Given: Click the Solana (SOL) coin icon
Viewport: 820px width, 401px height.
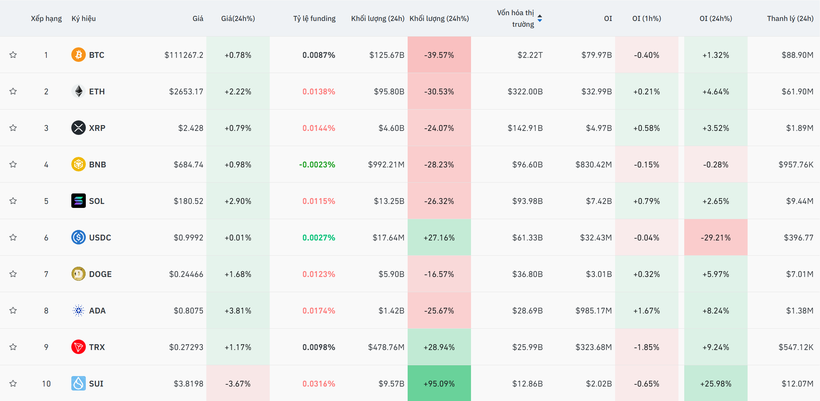Looking at the screenshot, I should point(78,201).
